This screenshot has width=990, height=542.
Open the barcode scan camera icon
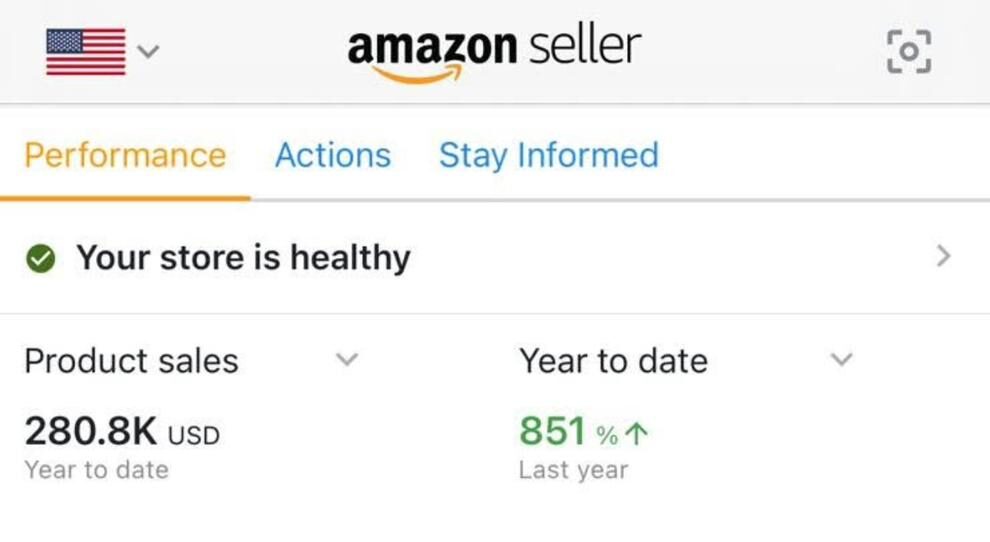pos(908,51)
